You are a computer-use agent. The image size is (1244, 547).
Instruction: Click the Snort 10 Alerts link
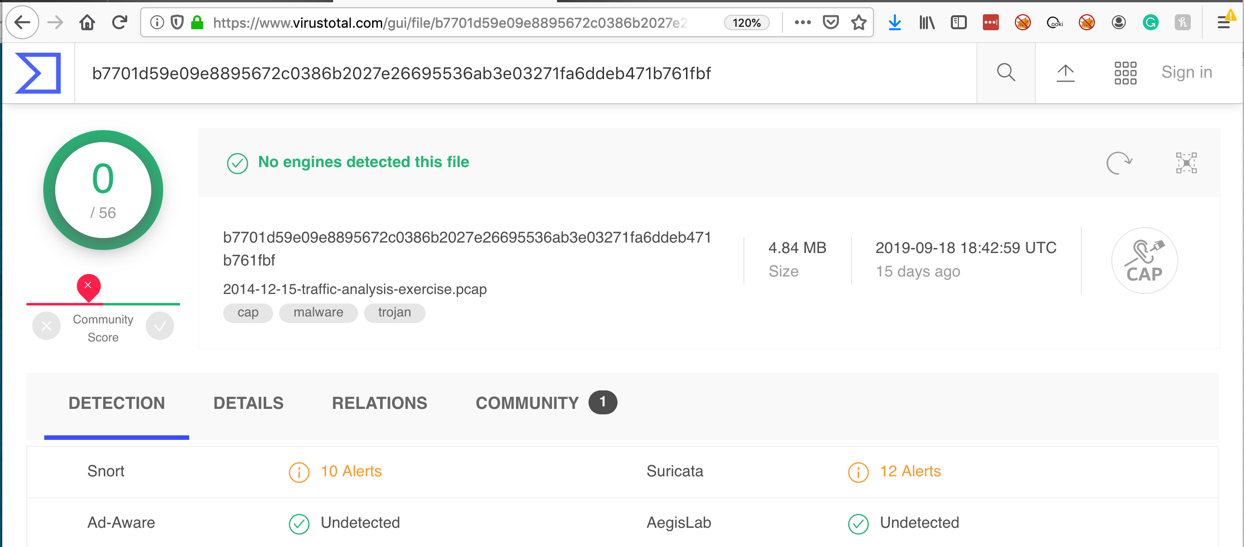pos(350,471)
